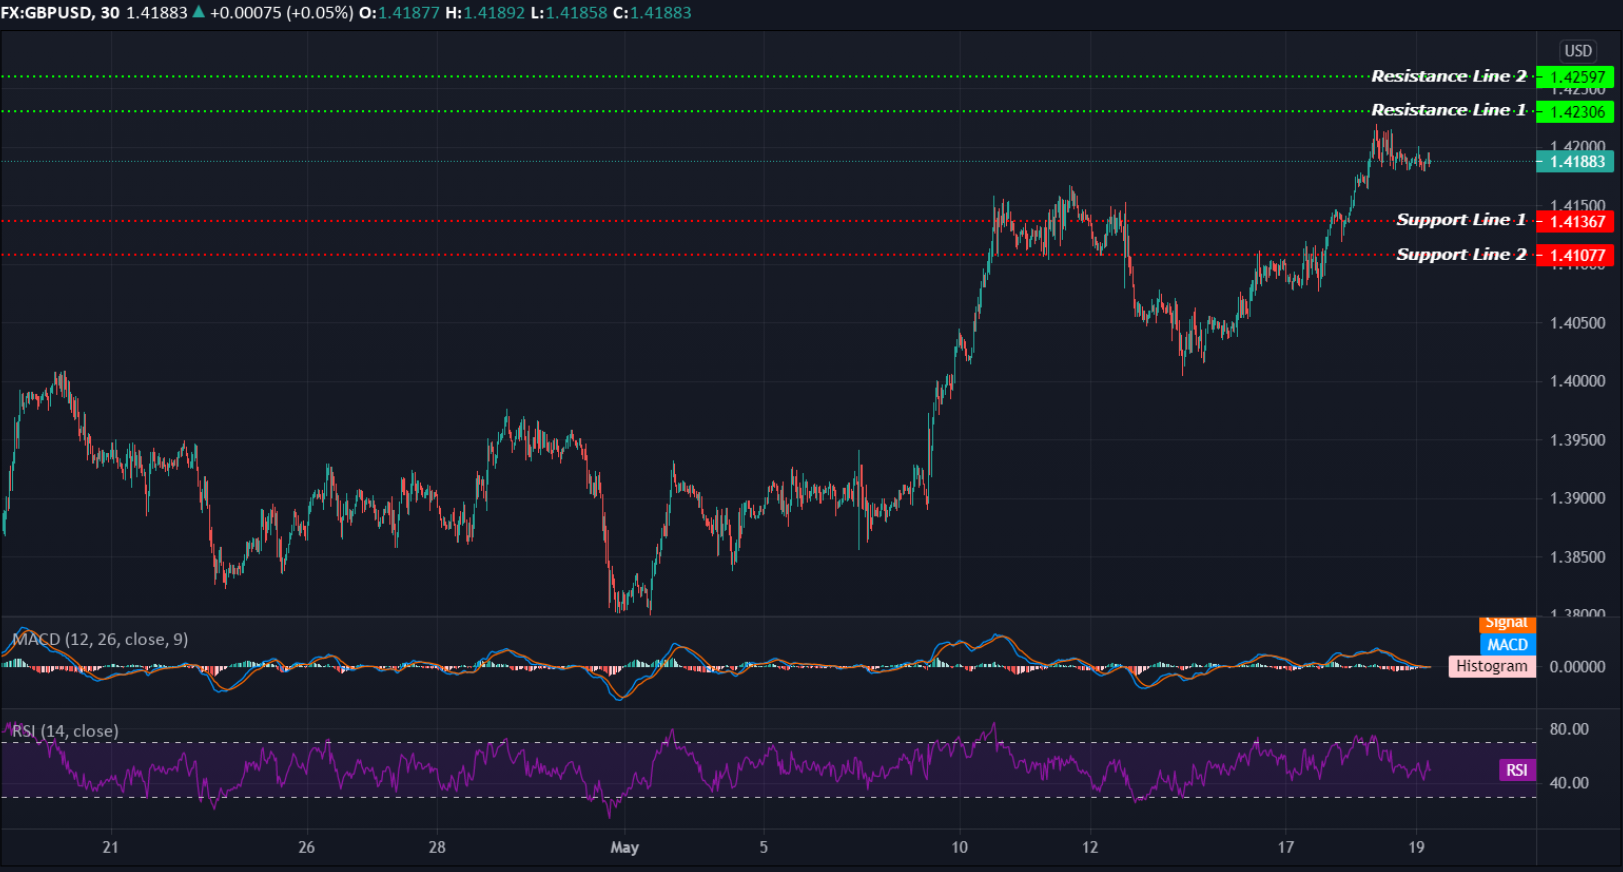Click the May date on time axis
Viewport: 1623px width, 872px height.
point(624,847)
